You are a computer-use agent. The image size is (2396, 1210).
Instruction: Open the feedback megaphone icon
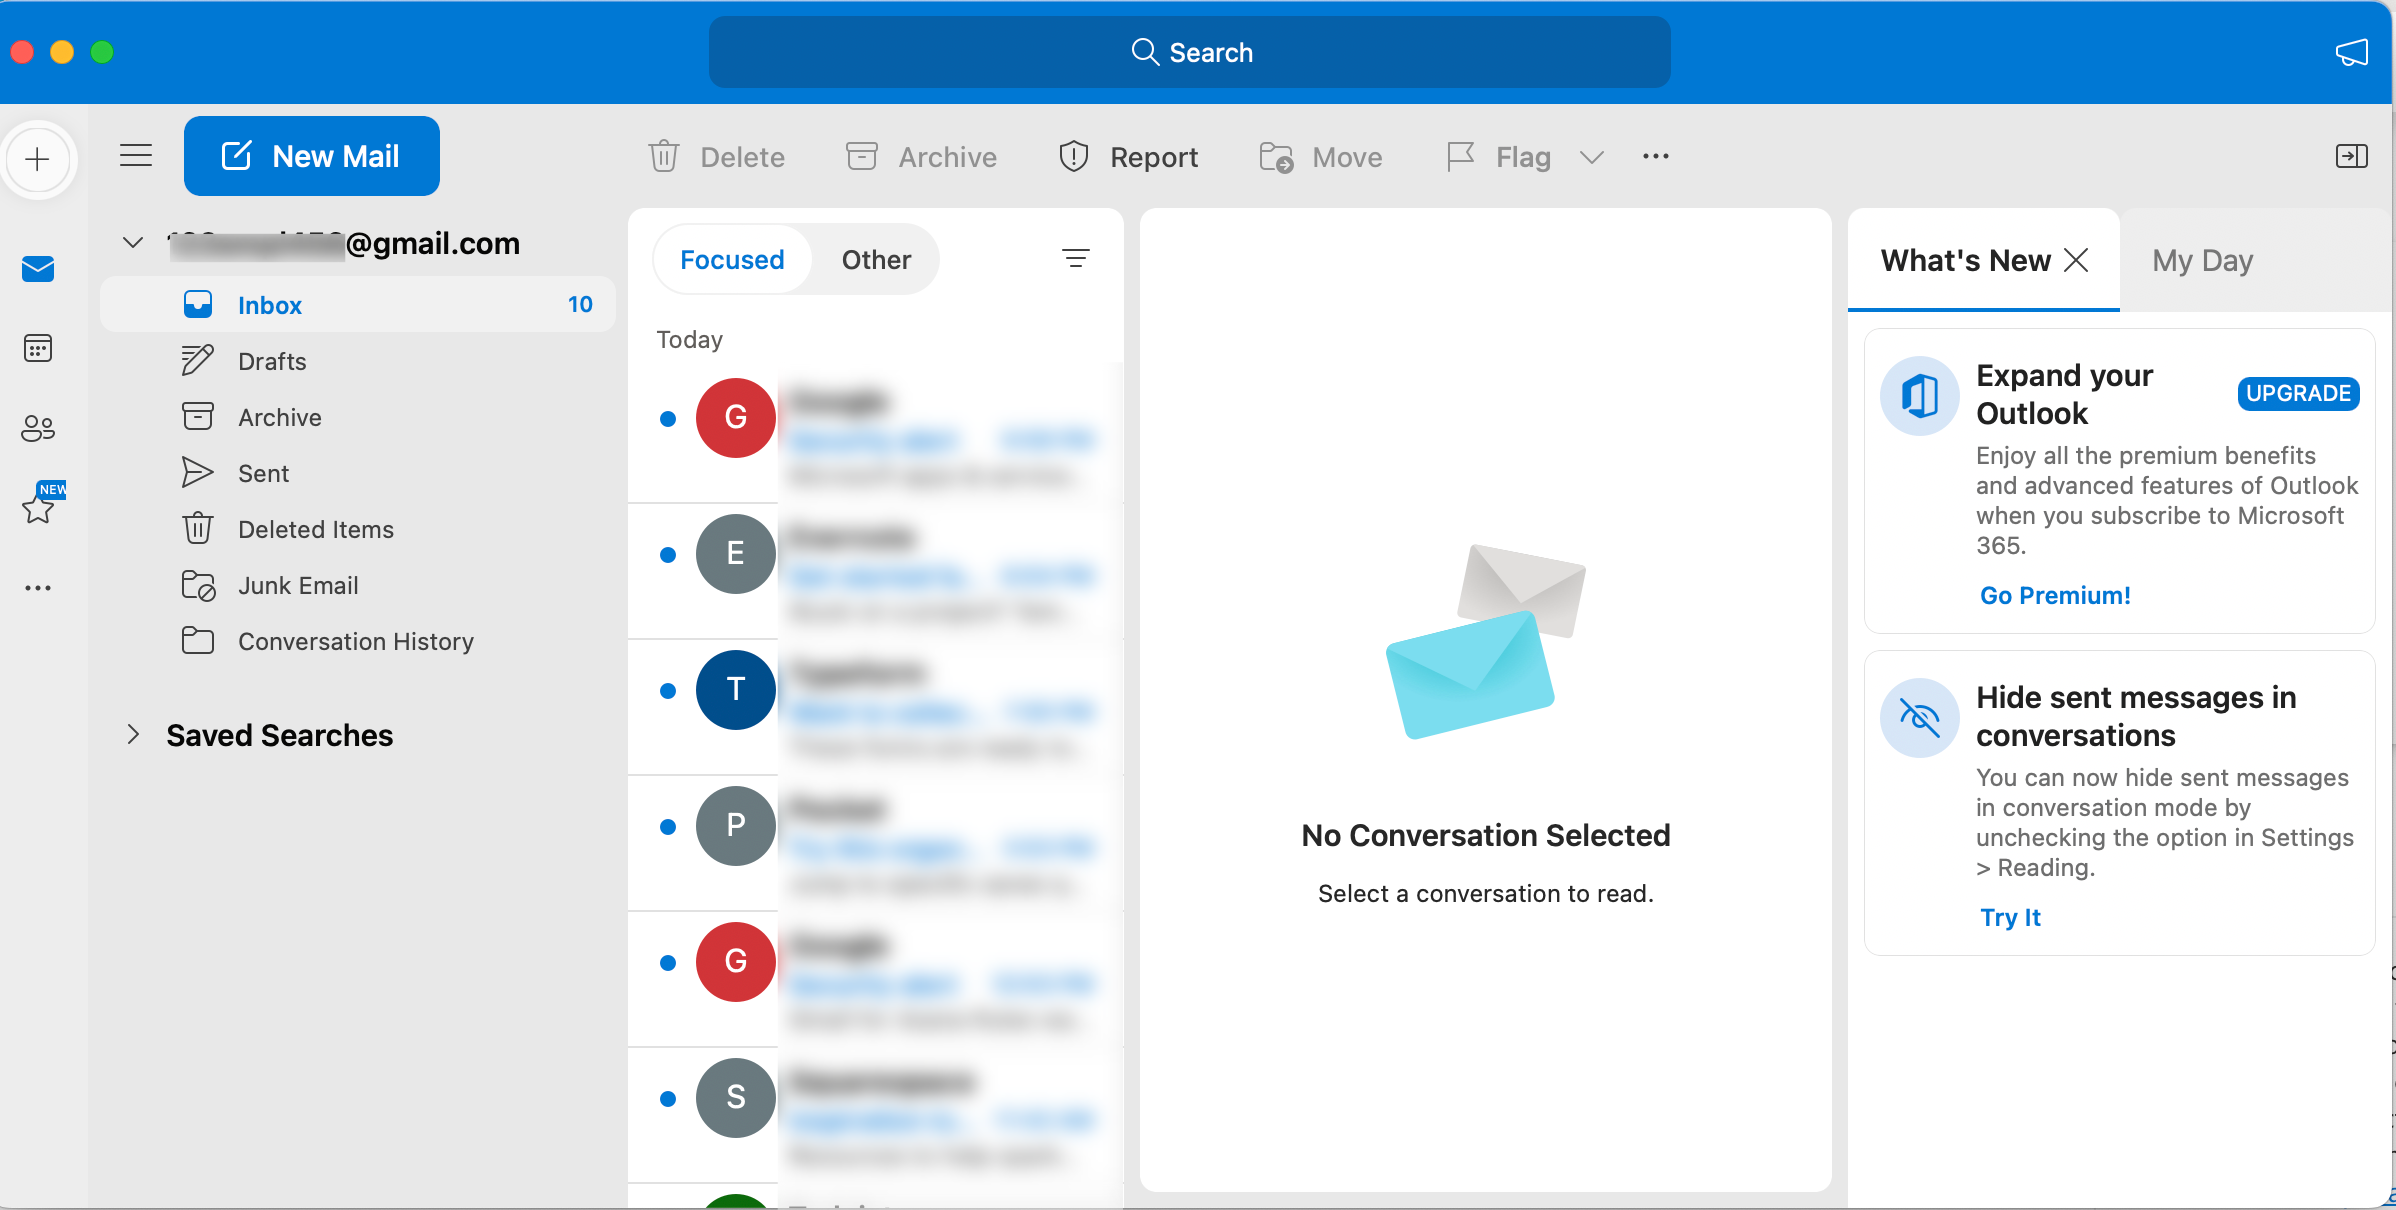[2351, 52]
